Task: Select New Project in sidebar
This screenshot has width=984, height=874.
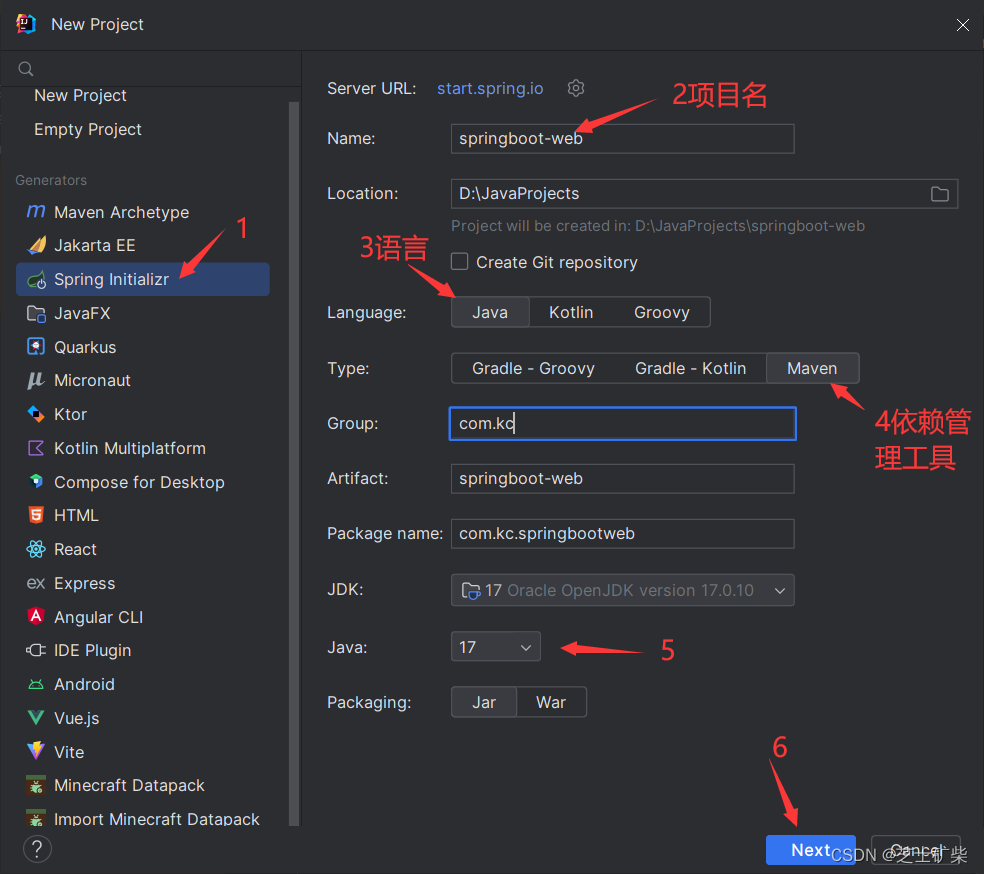Action: 80,95
